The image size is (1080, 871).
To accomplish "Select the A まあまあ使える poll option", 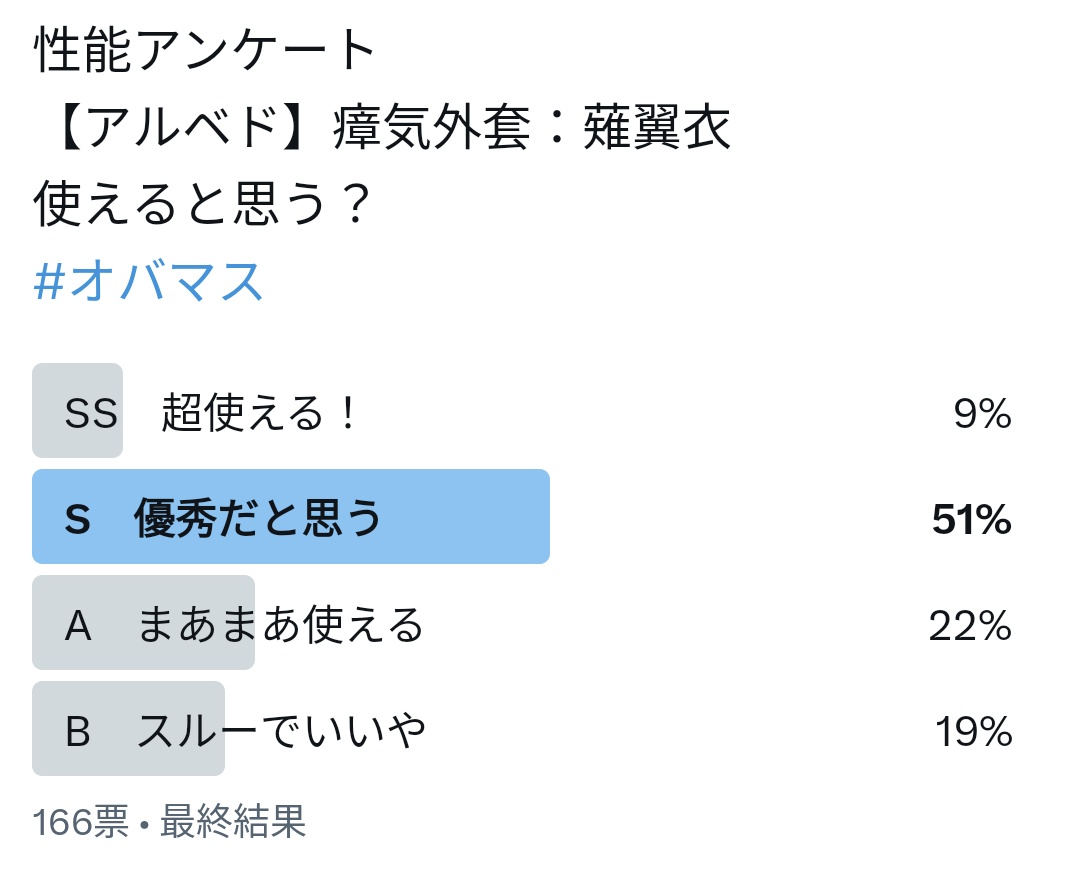I will (521, 622).
